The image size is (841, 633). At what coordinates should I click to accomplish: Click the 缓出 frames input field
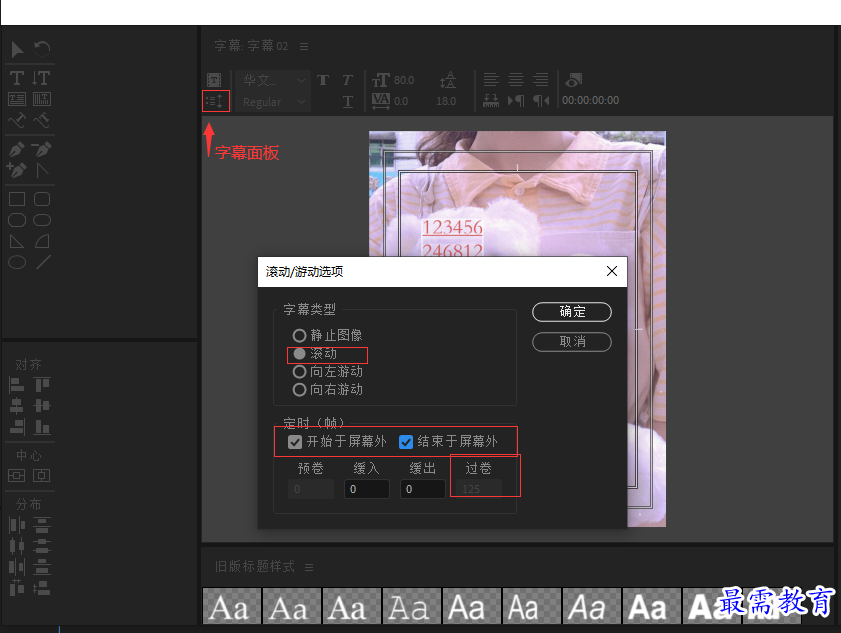click(423, 489)
